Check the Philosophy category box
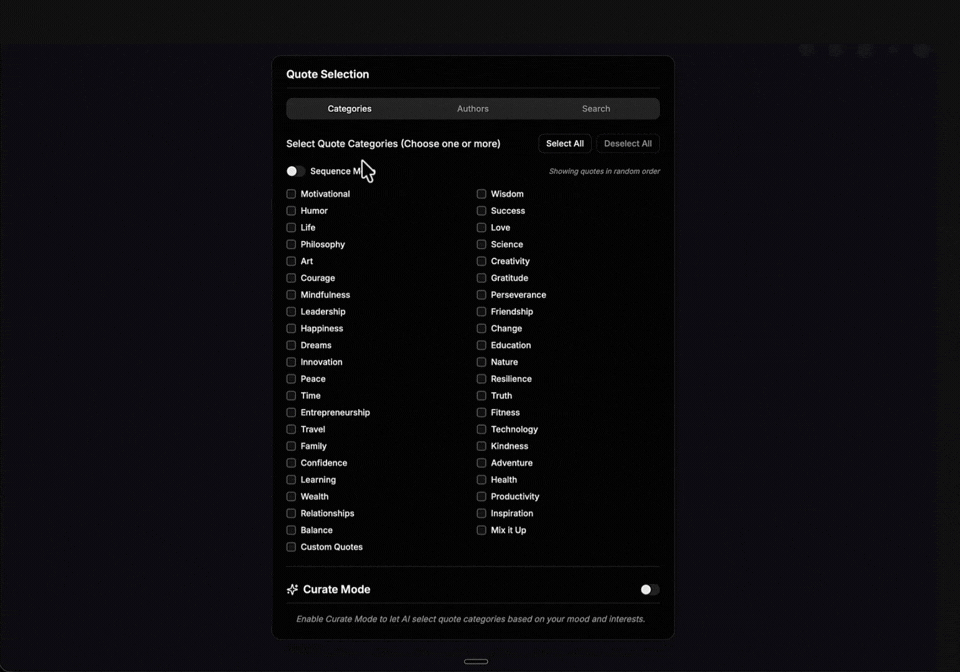This screenshot has height=672, width=960. (x=291, y=245)
